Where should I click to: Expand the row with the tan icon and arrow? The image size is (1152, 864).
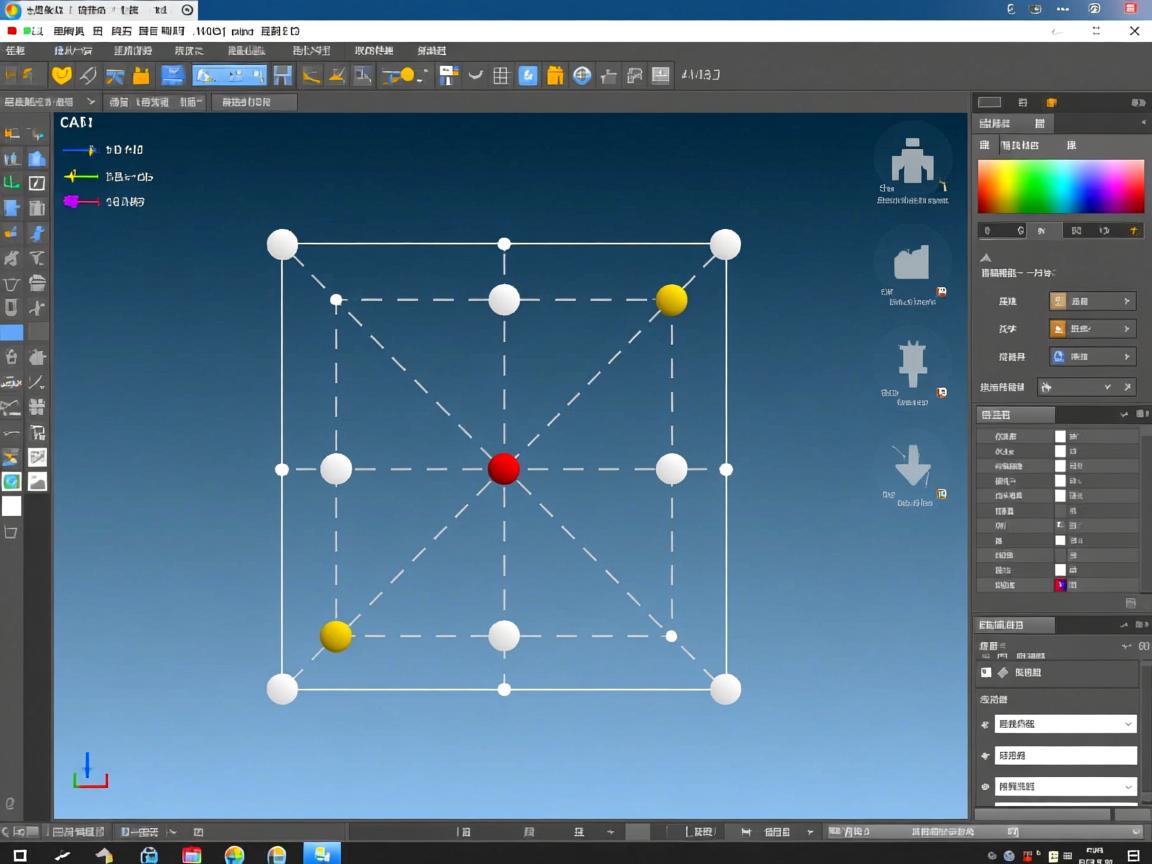coord(1092,301)
